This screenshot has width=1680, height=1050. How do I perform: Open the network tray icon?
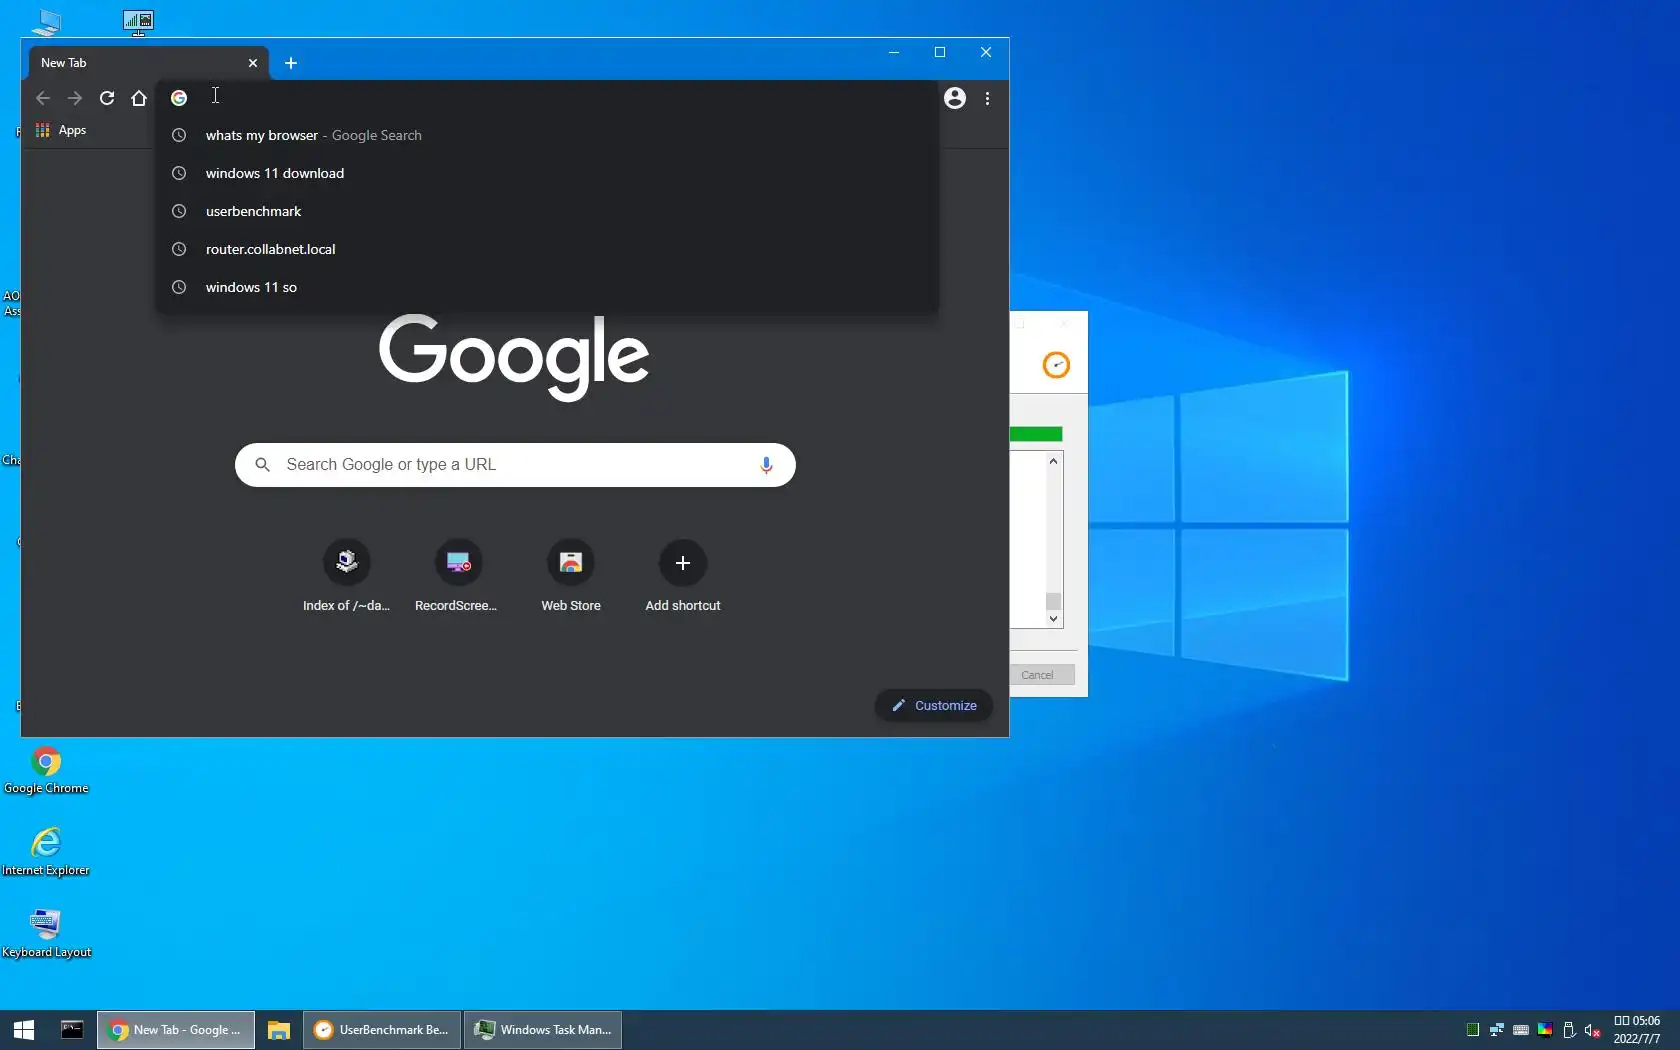1497,1030
